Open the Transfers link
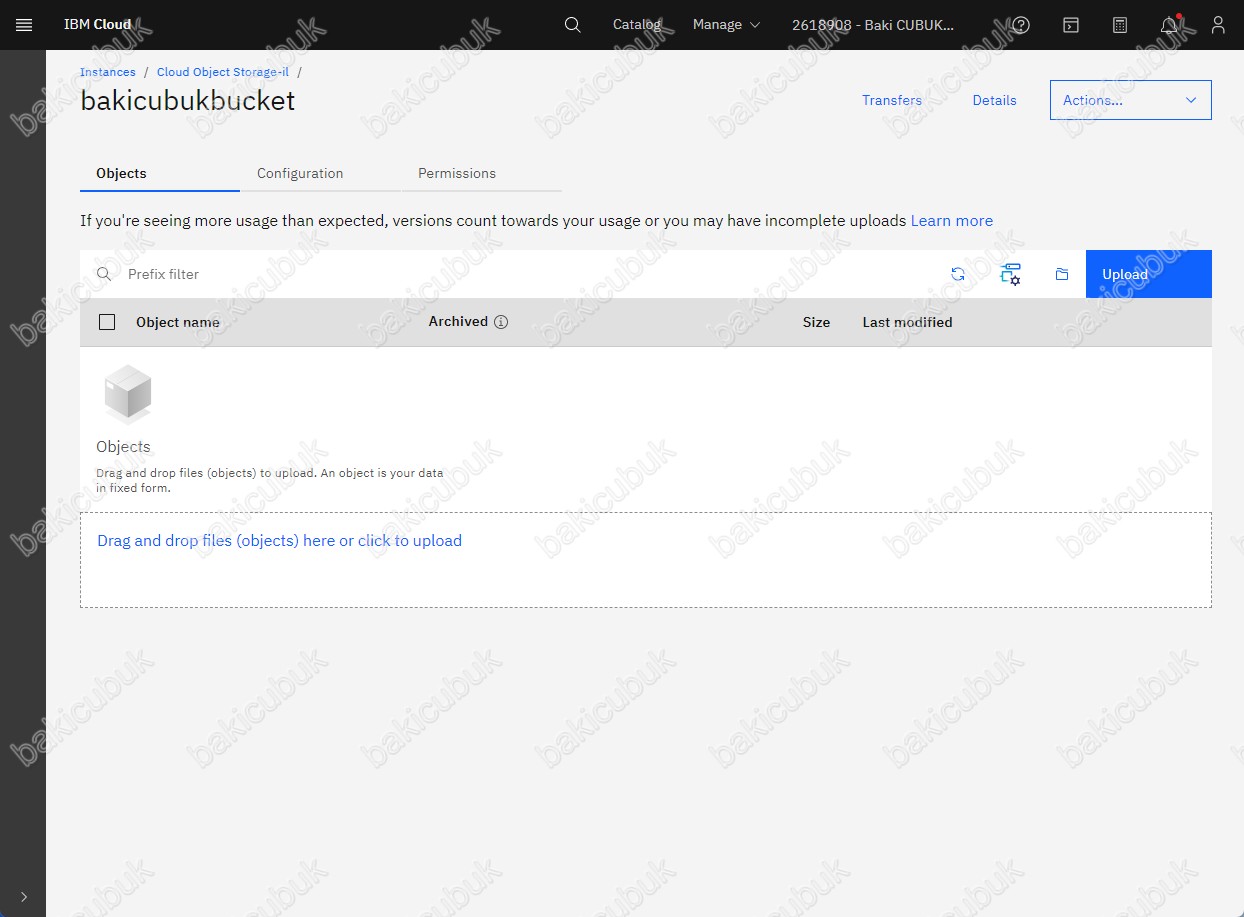Screen dimensions: 1244x917 pyautogui.click(x=892, y=100)
